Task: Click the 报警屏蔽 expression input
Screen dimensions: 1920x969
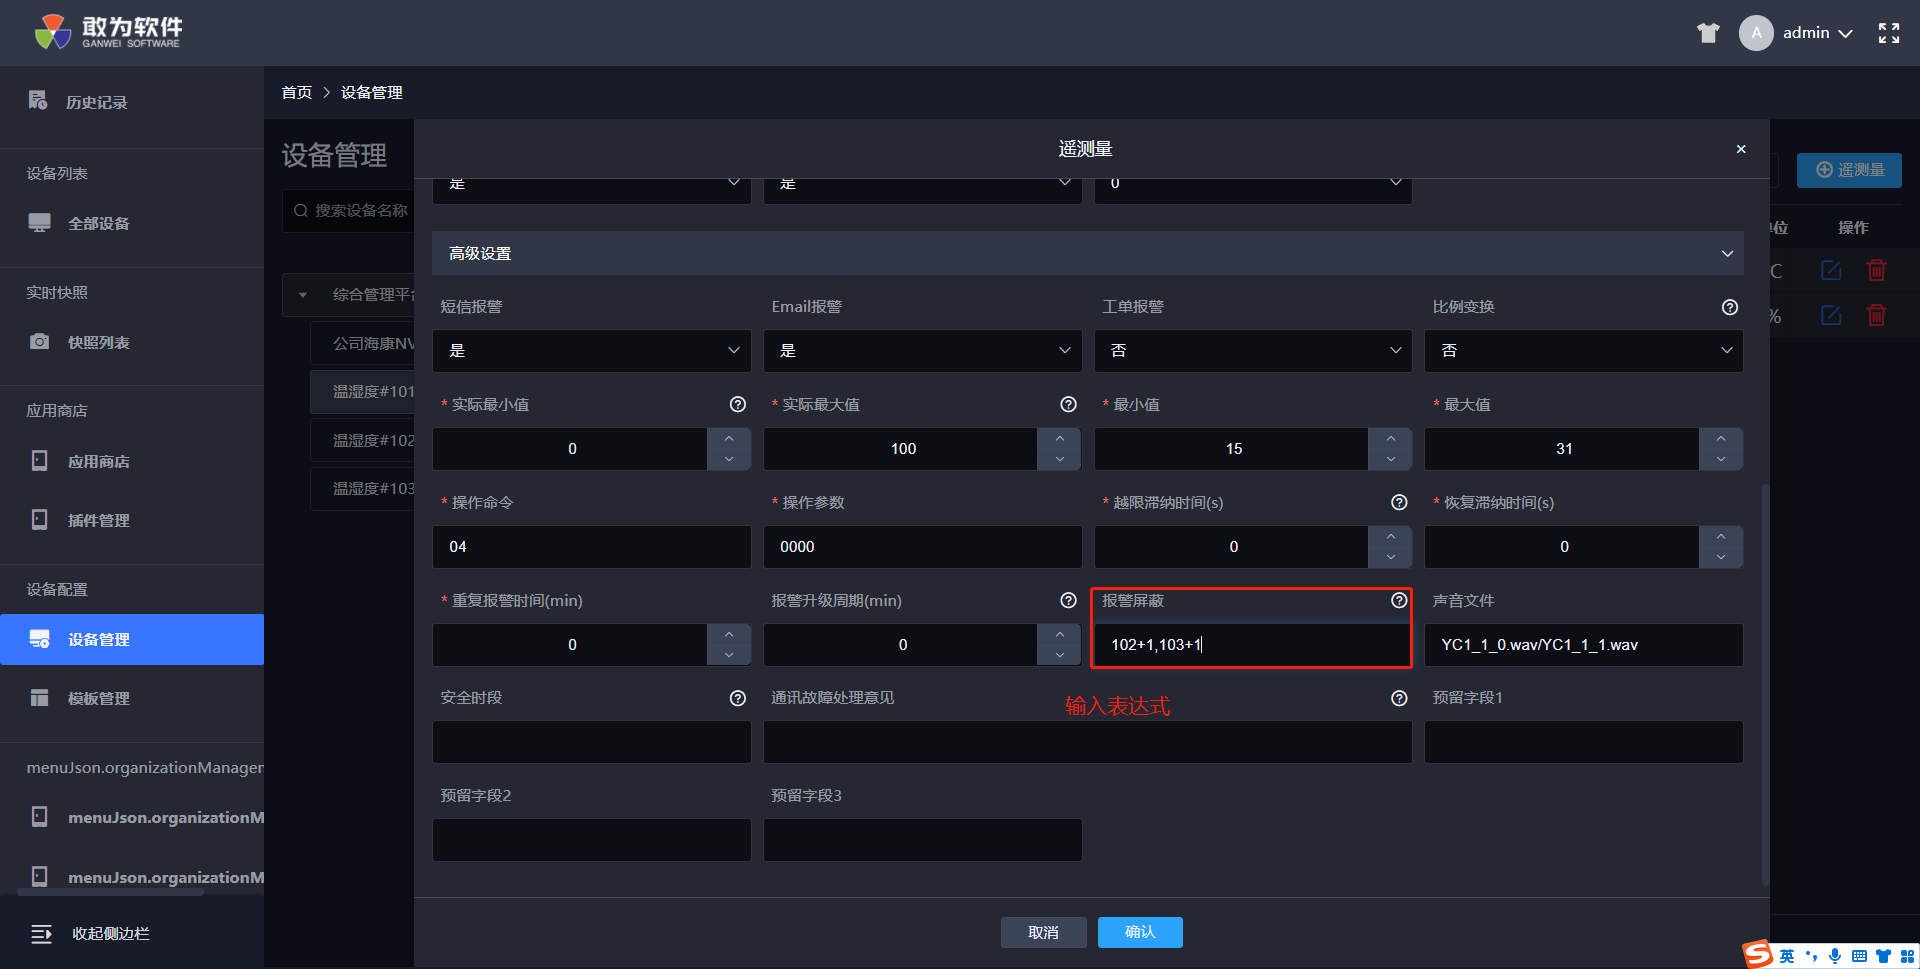Action: pyautogui.click(x=1253, y=645)
